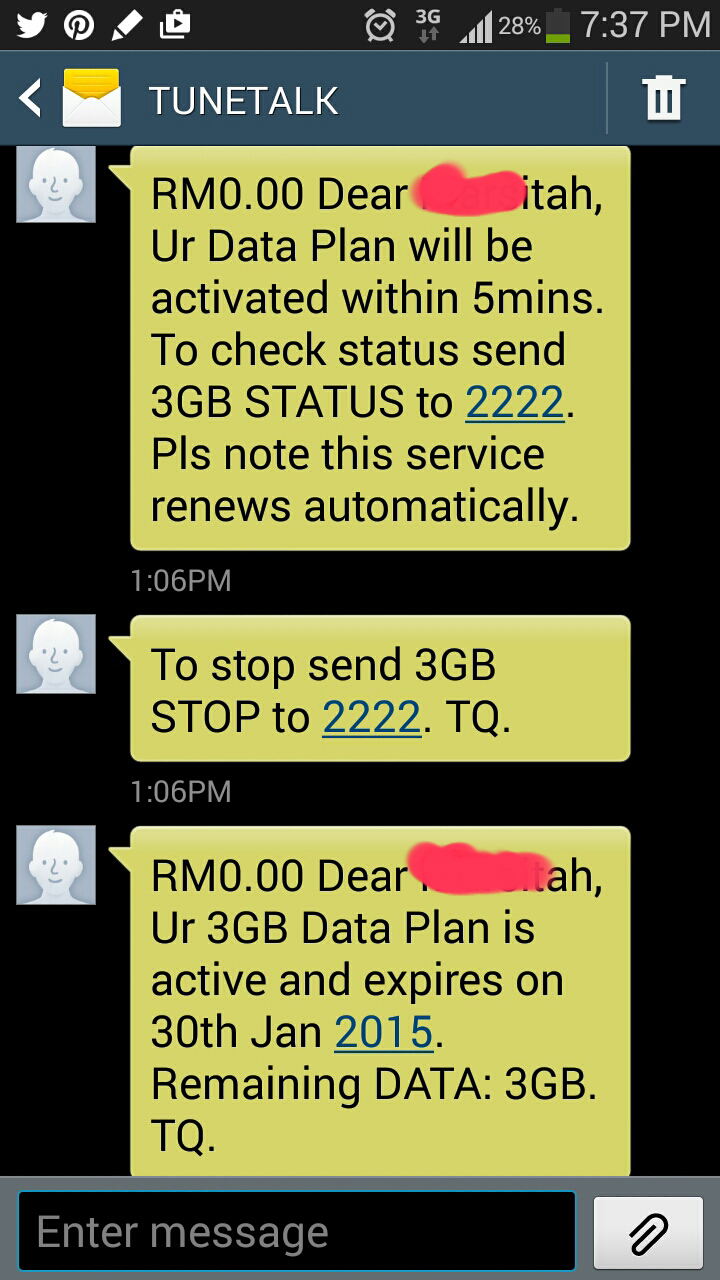Select the TUNETALK conversation title
The height and width of the screenshot is (1280, 720).
(243, 100)
